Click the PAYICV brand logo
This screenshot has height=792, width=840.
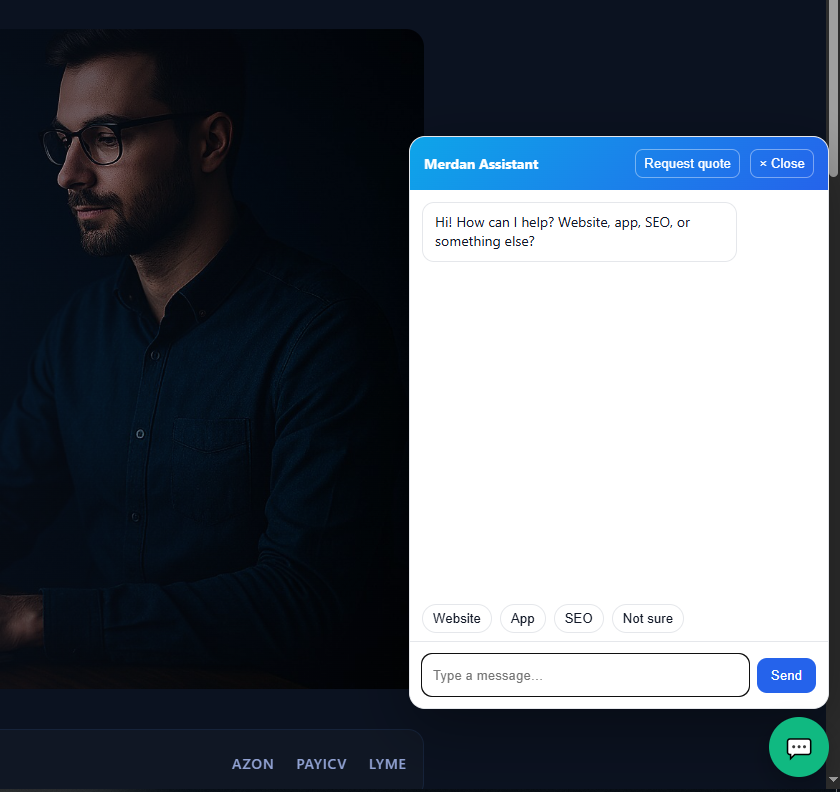point(321,764)
